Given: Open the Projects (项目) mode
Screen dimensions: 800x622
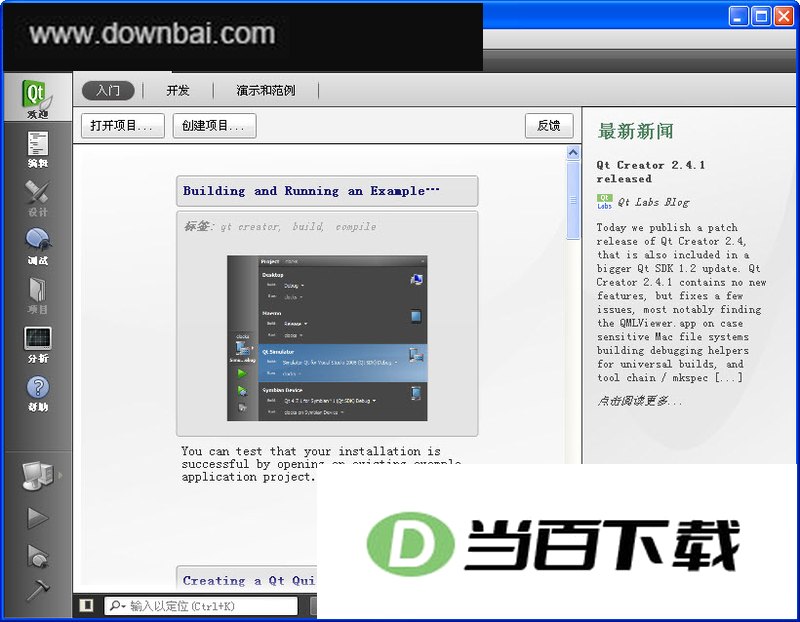Looking at the screenshot, I should tap(37, 295).
